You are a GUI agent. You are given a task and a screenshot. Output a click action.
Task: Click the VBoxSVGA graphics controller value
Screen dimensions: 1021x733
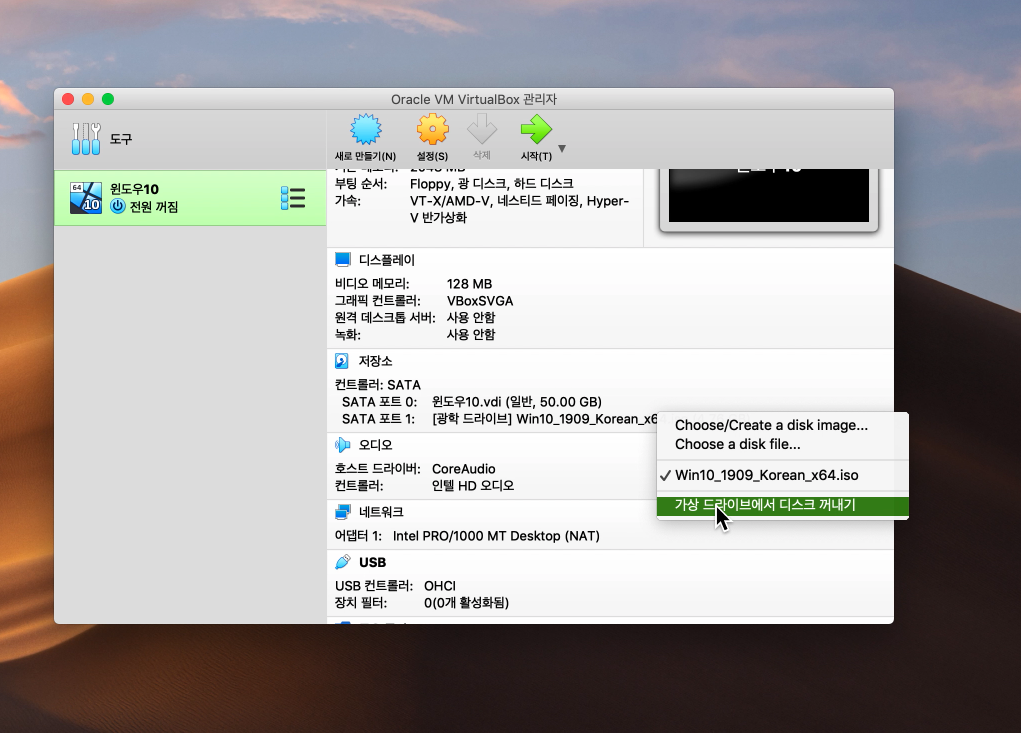[x=480, y=301]
